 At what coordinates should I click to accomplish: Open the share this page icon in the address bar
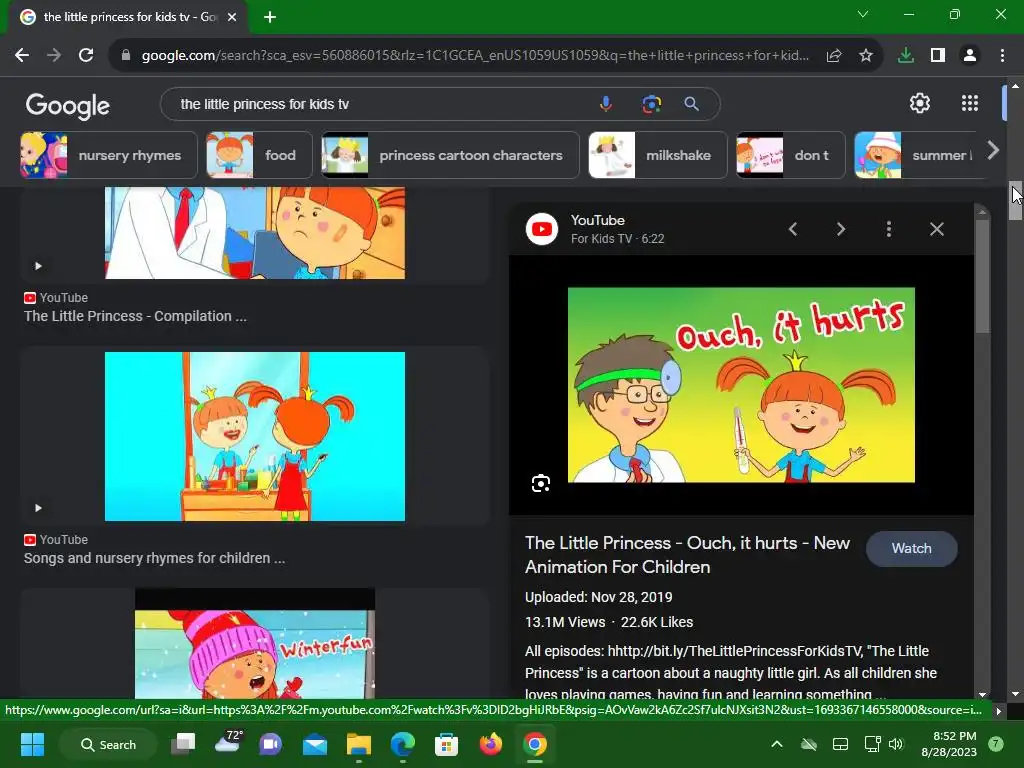tap(834, 56)
